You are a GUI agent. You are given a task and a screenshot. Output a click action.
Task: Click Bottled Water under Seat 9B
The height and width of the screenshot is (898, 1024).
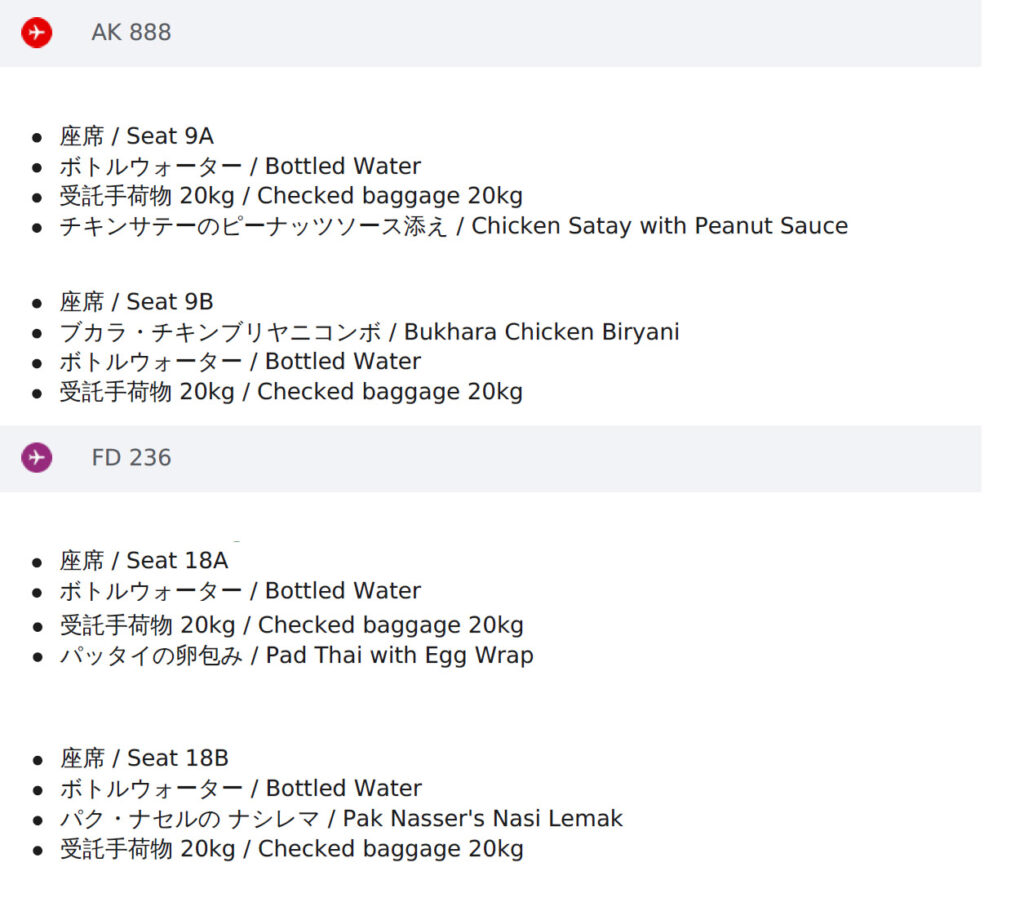tap(240, 361)
